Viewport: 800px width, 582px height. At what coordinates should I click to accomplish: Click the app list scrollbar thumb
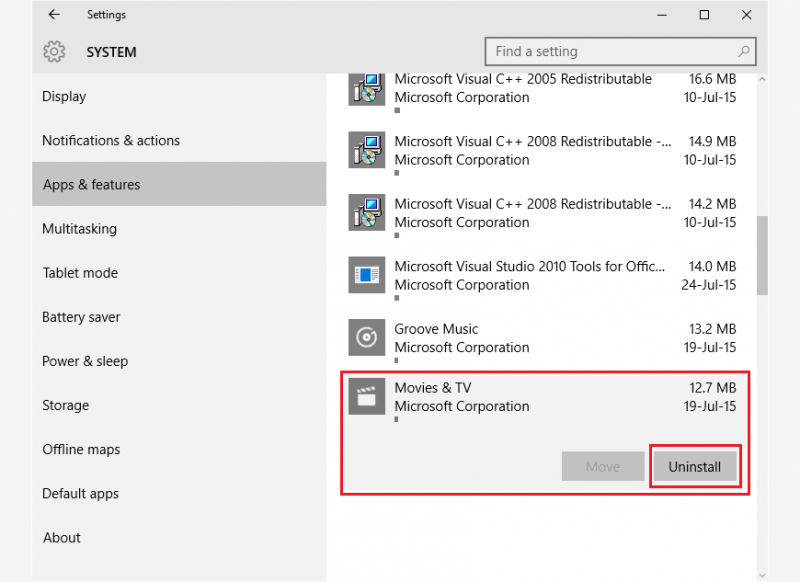click(x=762, y=255)
